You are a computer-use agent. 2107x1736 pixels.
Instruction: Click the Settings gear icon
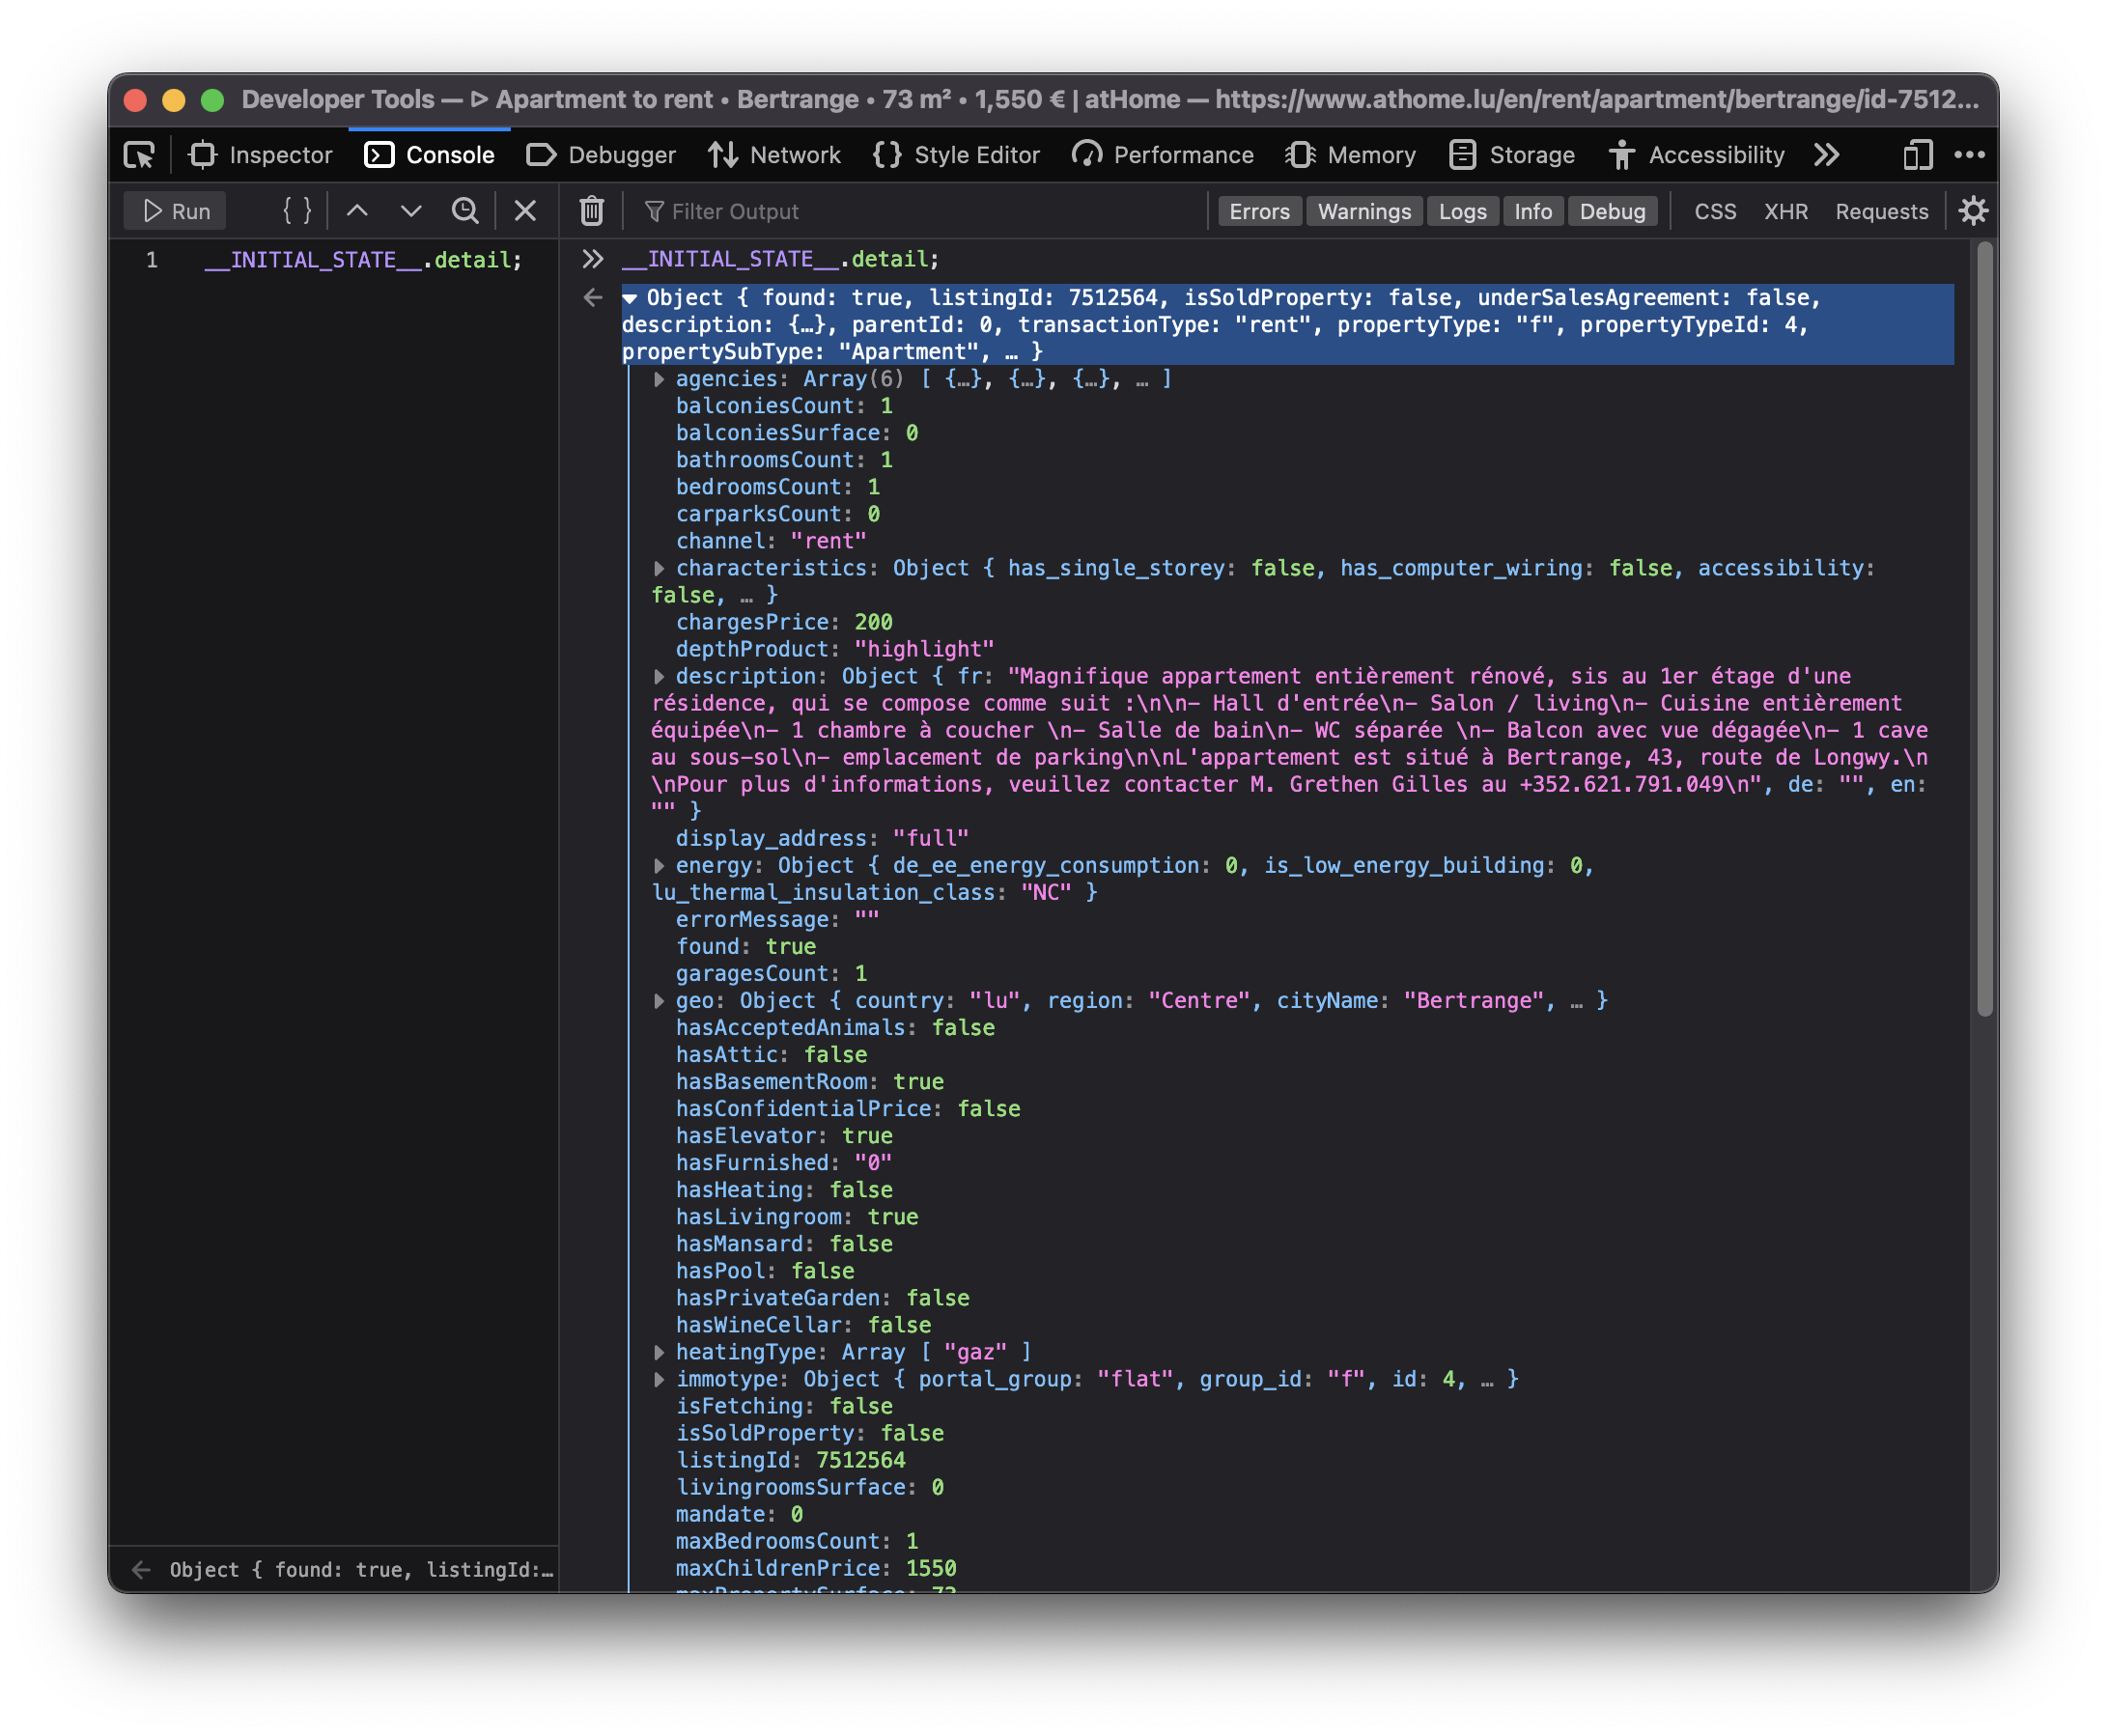point(1972,210)
